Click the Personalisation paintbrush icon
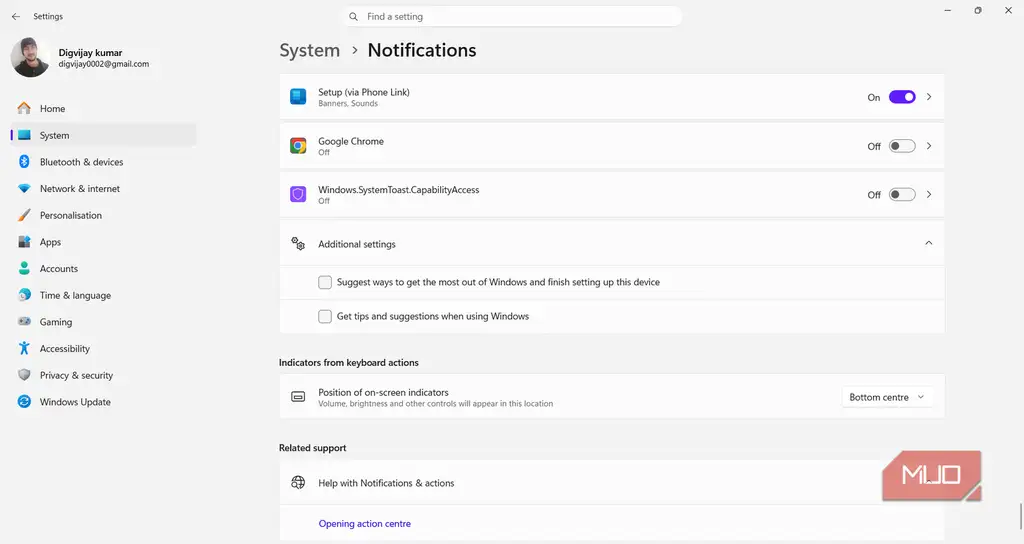This screenshot has height=544, width=1024. tap(24, 215)
